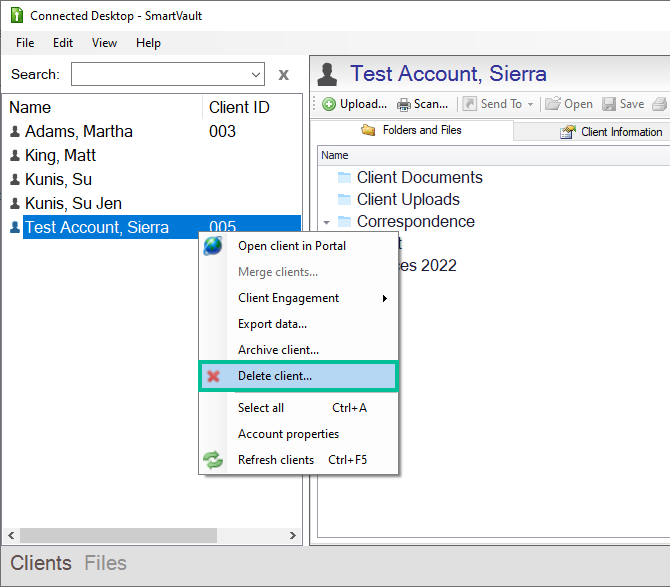Switch to the Folders and Files tab
The height and width of the screenshot is (587, 670).
coord(411,130)
